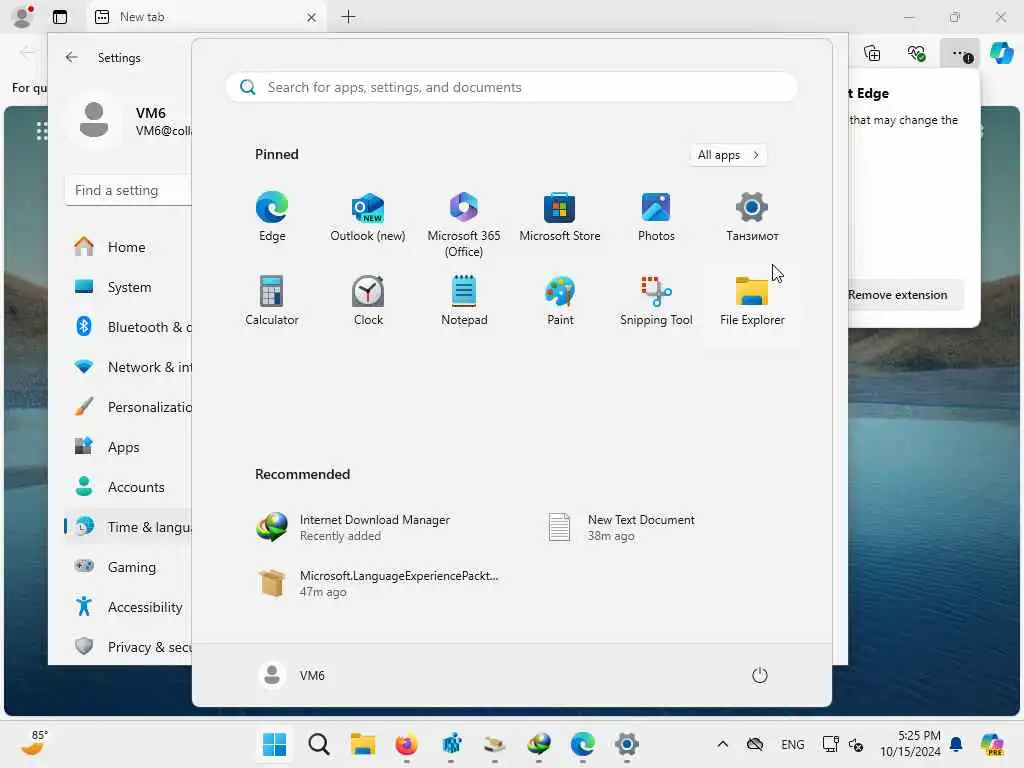This screenshot has height=768, width=1024.
Task: Open Copilot in Edge toolbar
Action: pos(1001,53)
